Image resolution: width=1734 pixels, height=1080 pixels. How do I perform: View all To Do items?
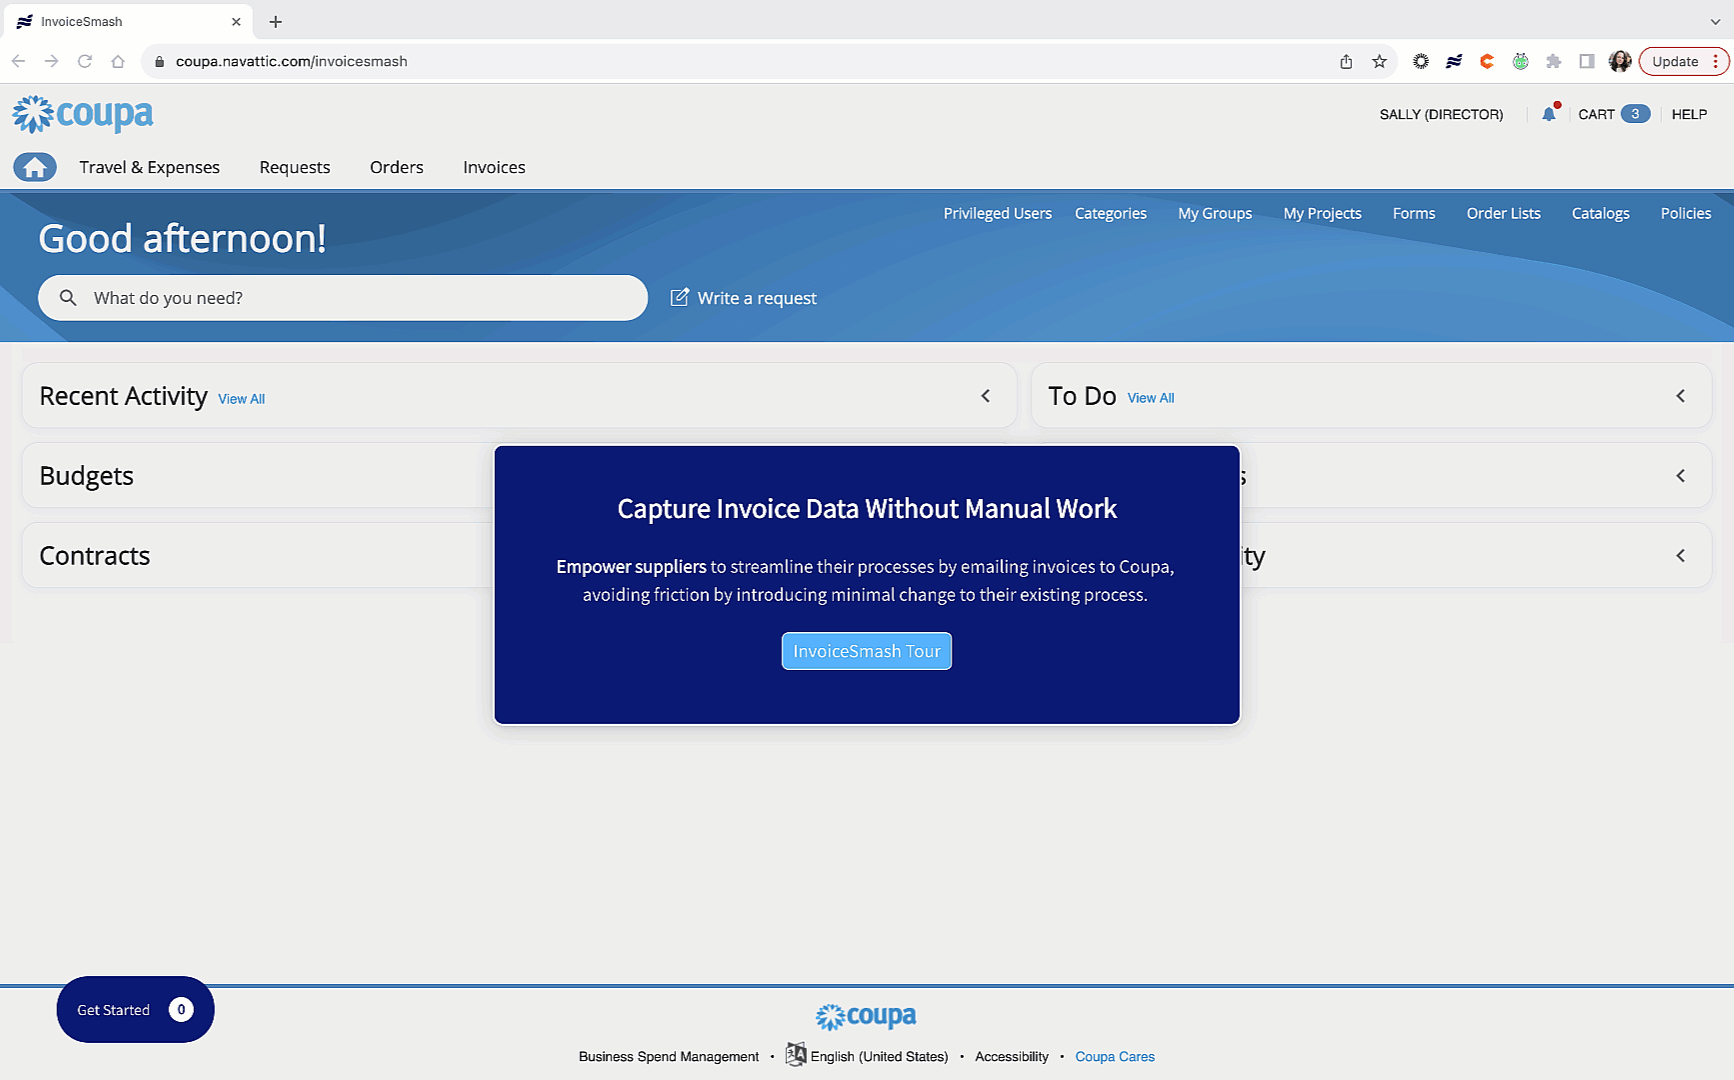[x=1151, y=398]
